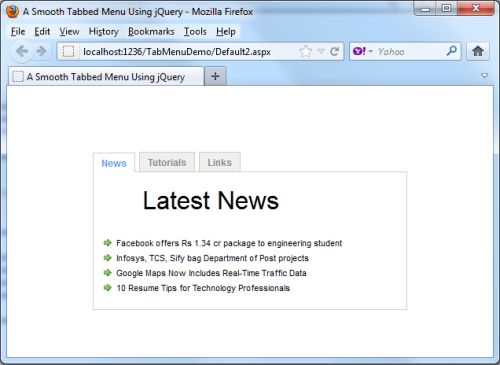Open the View menu

click(69, 32)
